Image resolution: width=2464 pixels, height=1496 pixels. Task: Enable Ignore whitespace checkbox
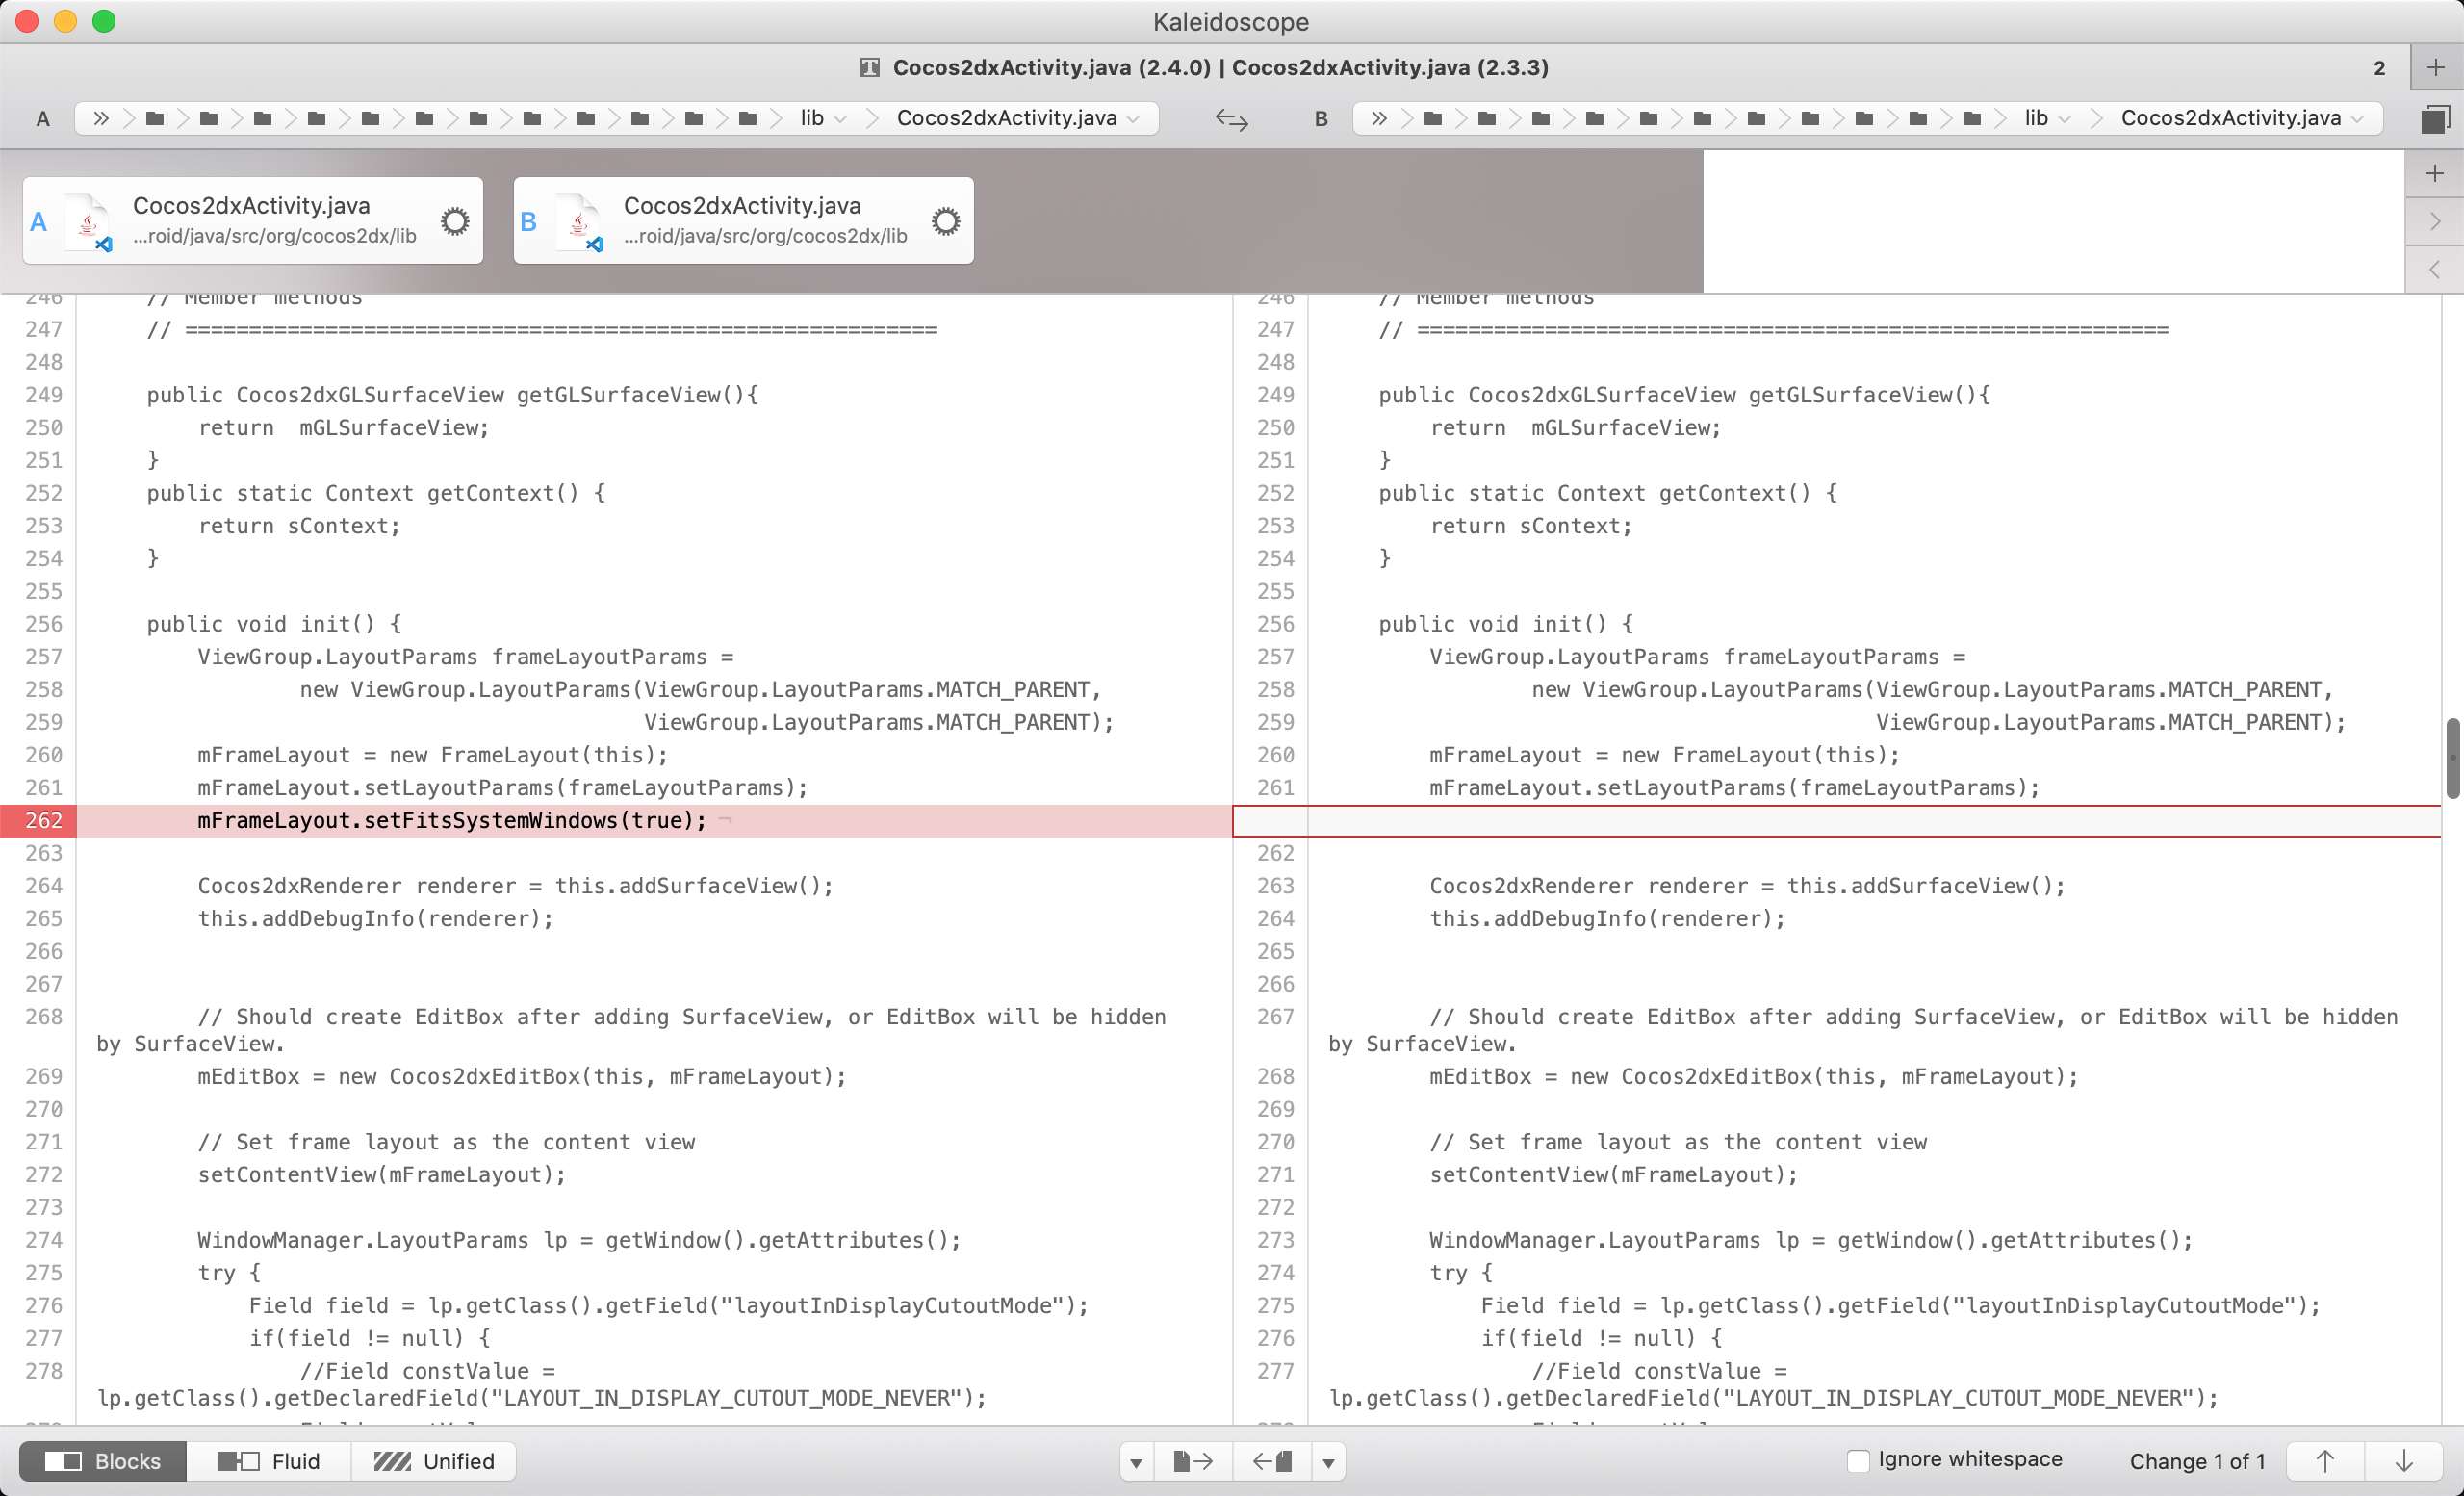1858,1460
